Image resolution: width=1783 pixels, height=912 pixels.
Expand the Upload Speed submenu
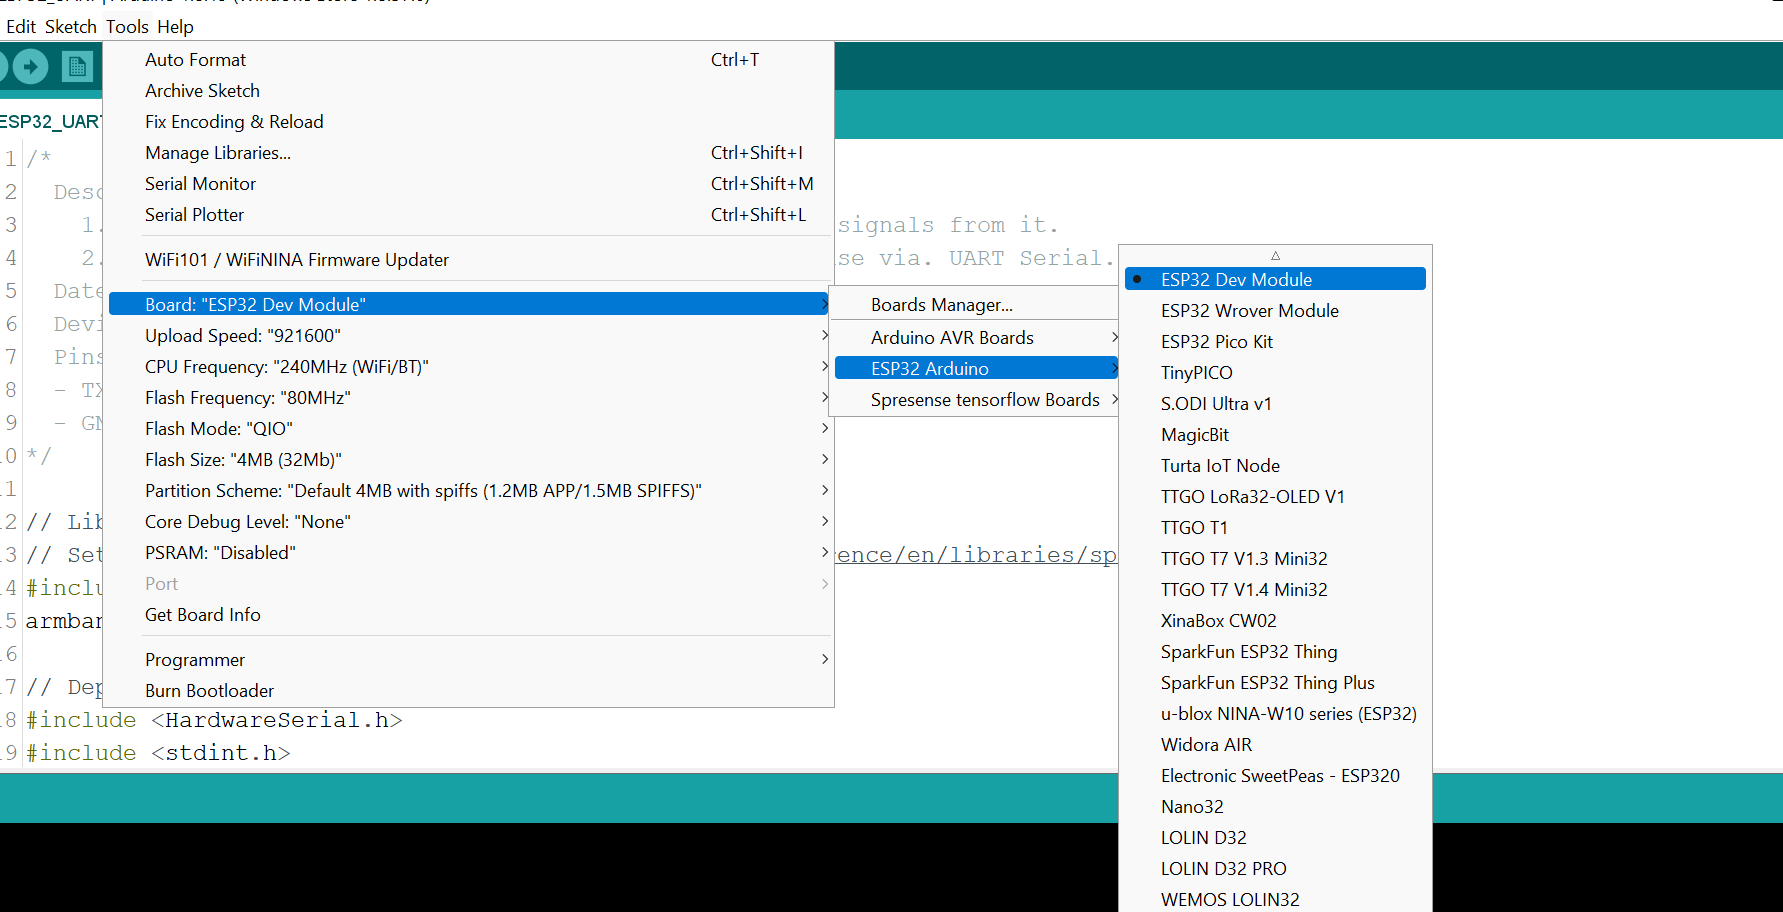(x=242, y=335)
